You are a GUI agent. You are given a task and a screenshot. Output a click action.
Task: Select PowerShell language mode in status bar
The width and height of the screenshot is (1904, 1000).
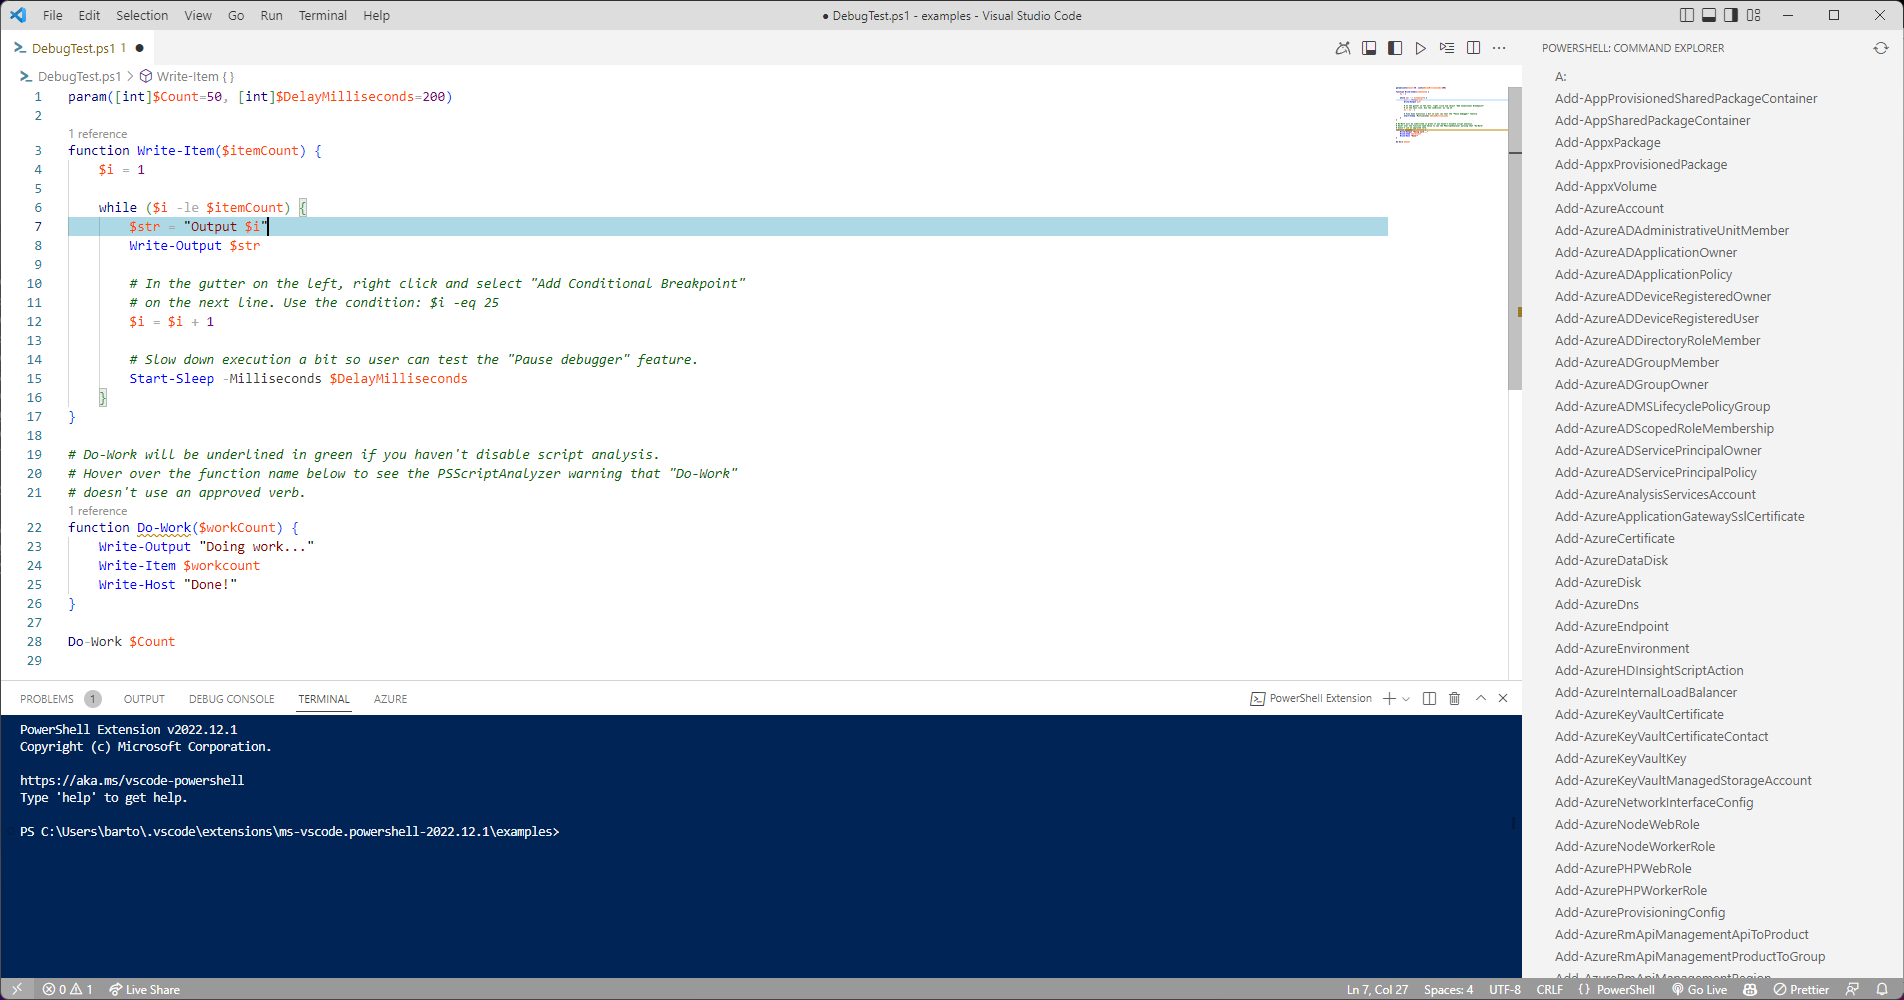click(1625, 989)
